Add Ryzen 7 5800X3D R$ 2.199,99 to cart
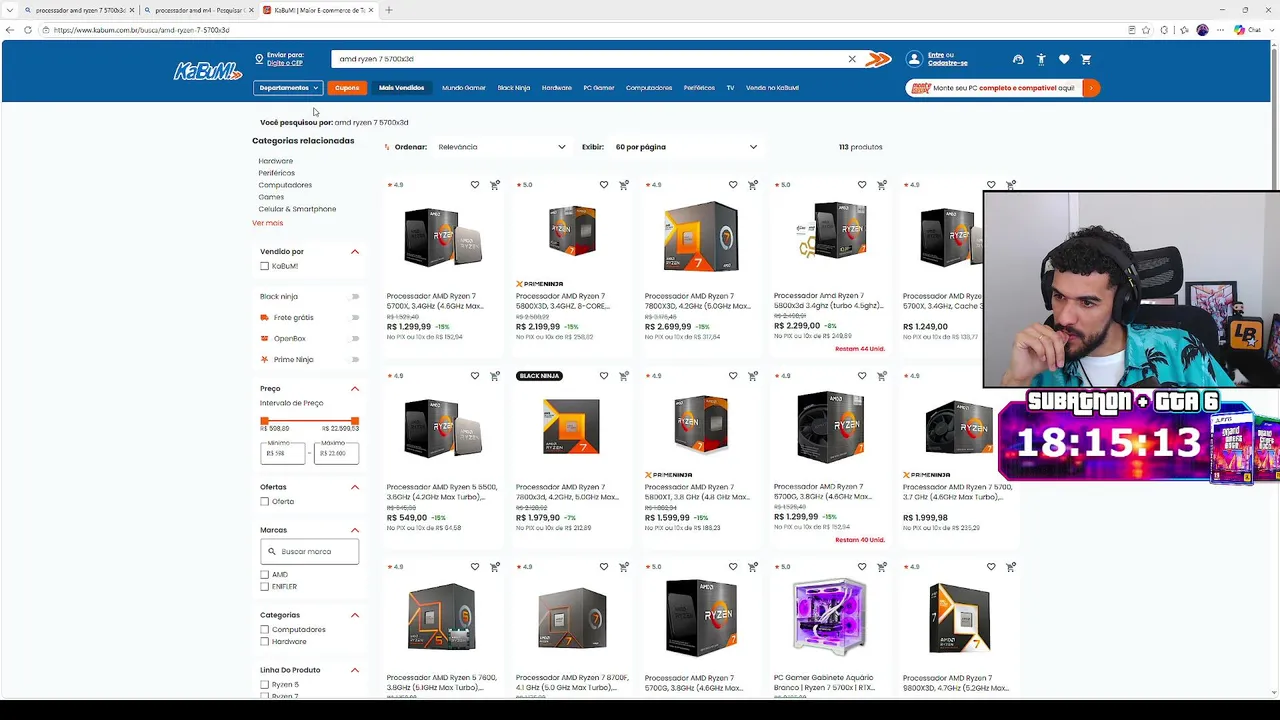This screenshot has width=1280, height=720. [624, 185]
